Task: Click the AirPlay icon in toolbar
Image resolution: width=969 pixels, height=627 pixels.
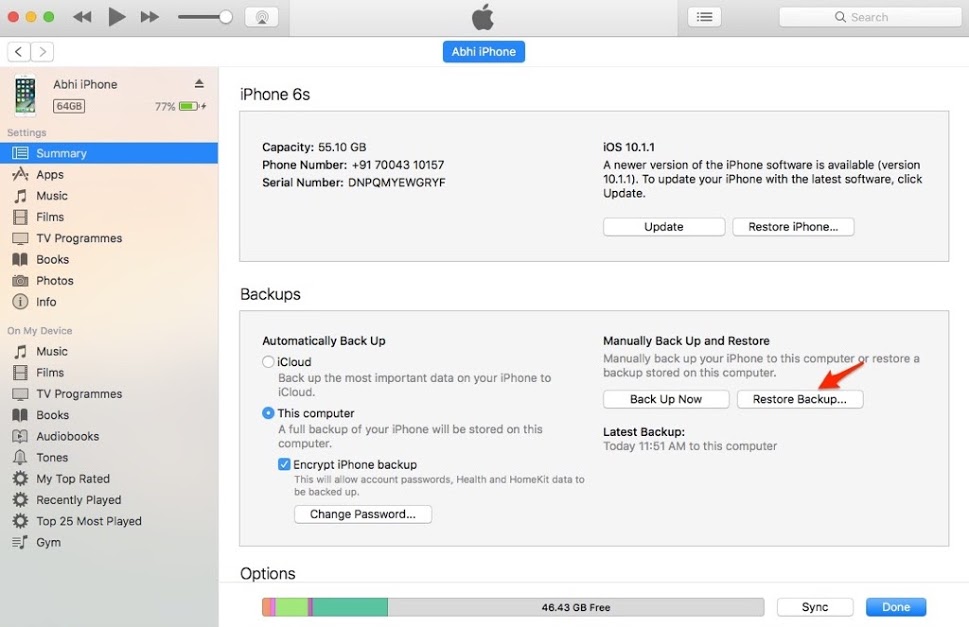Action: pos(261,17)
